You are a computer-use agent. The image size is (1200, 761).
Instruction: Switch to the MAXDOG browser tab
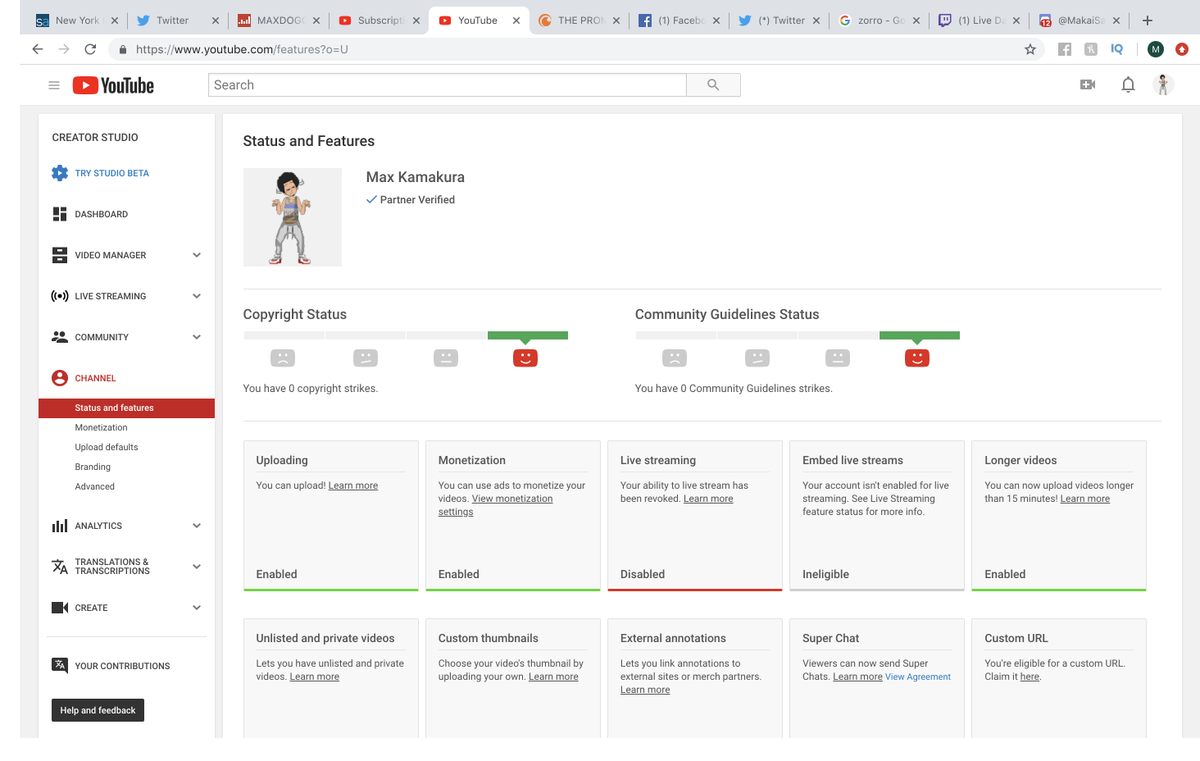tap(278, 20)
